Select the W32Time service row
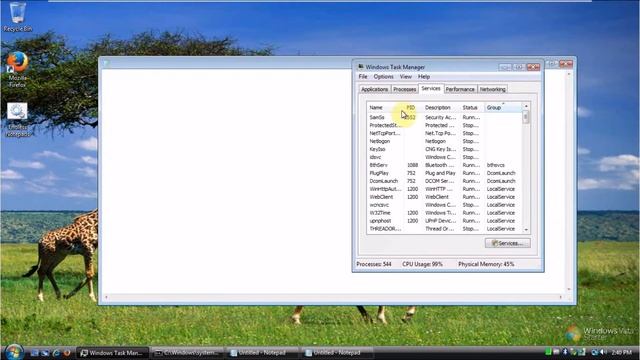This screenshot has width=640, height=360. (x=444, y=213)
